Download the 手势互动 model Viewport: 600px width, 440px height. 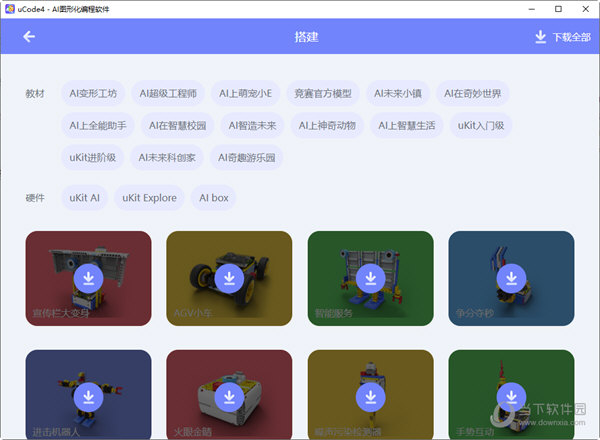pyautogui.click(x=511, y=397)
